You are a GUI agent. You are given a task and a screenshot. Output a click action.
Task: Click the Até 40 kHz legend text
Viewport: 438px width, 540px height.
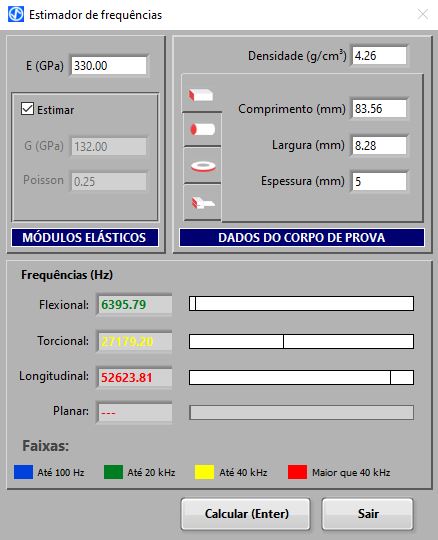coord(243,472)
